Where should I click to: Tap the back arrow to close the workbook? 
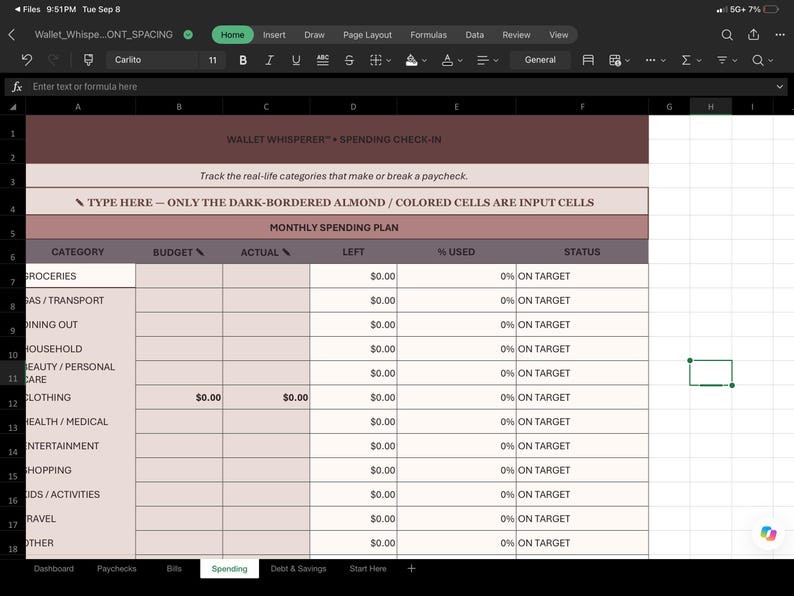point(12,35)
